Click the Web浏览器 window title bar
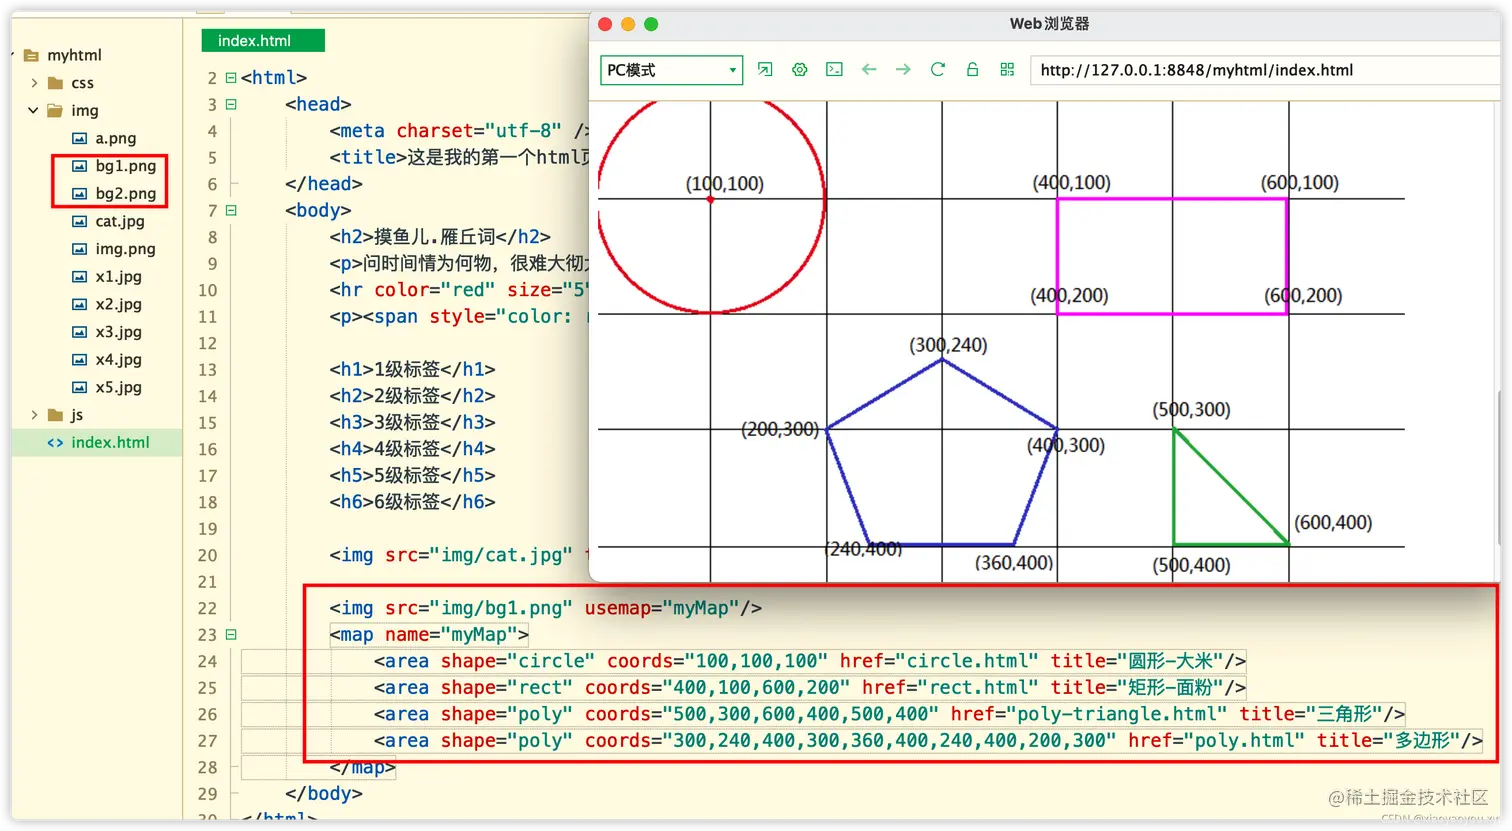The image size is (1512, 831). [x=1049, y=24]
